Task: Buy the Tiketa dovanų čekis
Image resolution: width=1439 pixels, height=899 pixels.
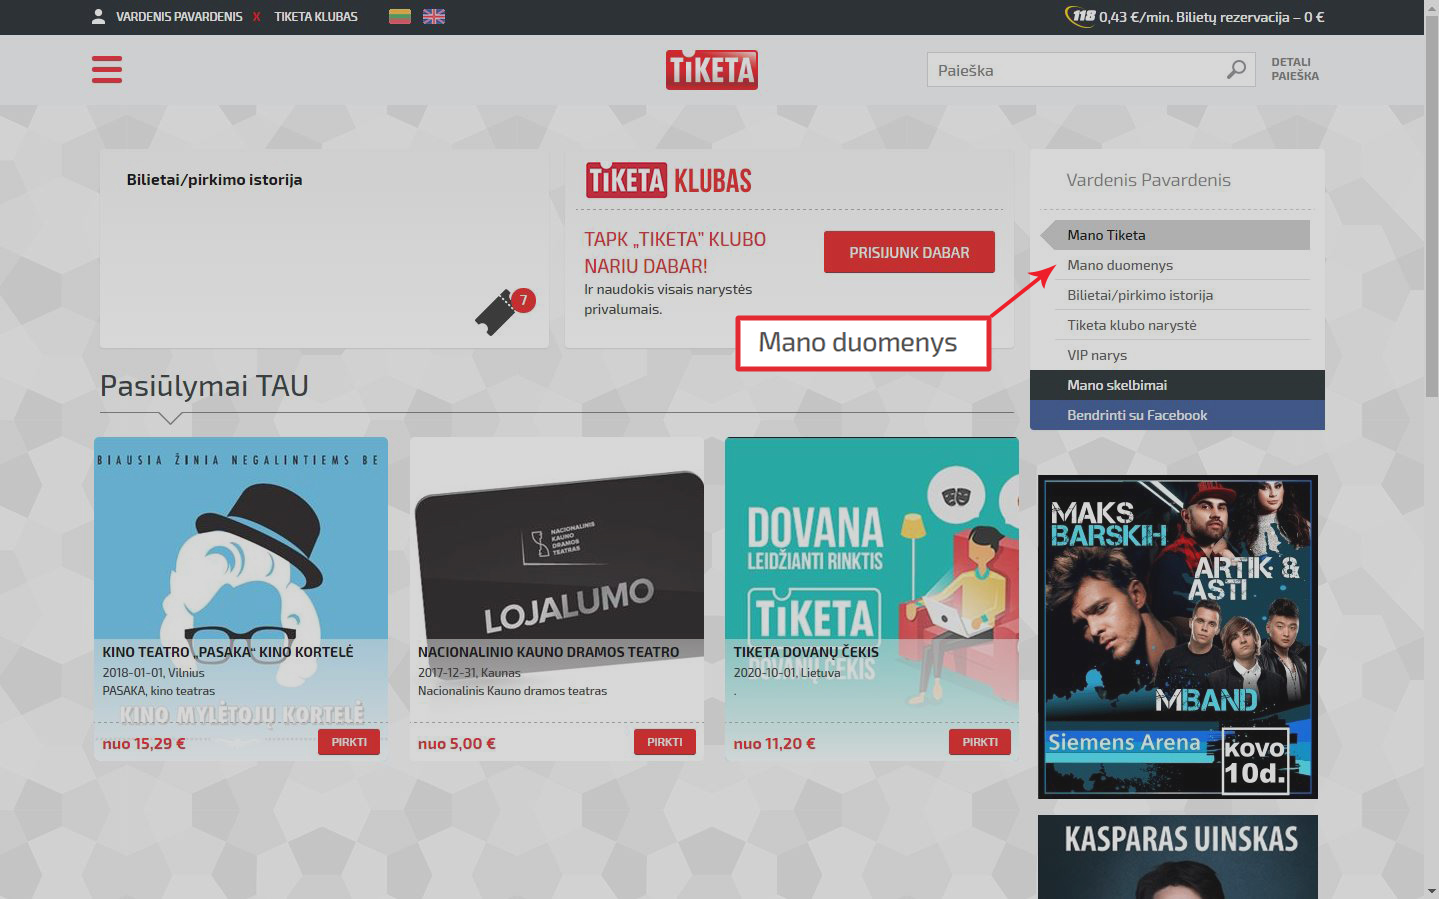Action: tap(980, 742)
